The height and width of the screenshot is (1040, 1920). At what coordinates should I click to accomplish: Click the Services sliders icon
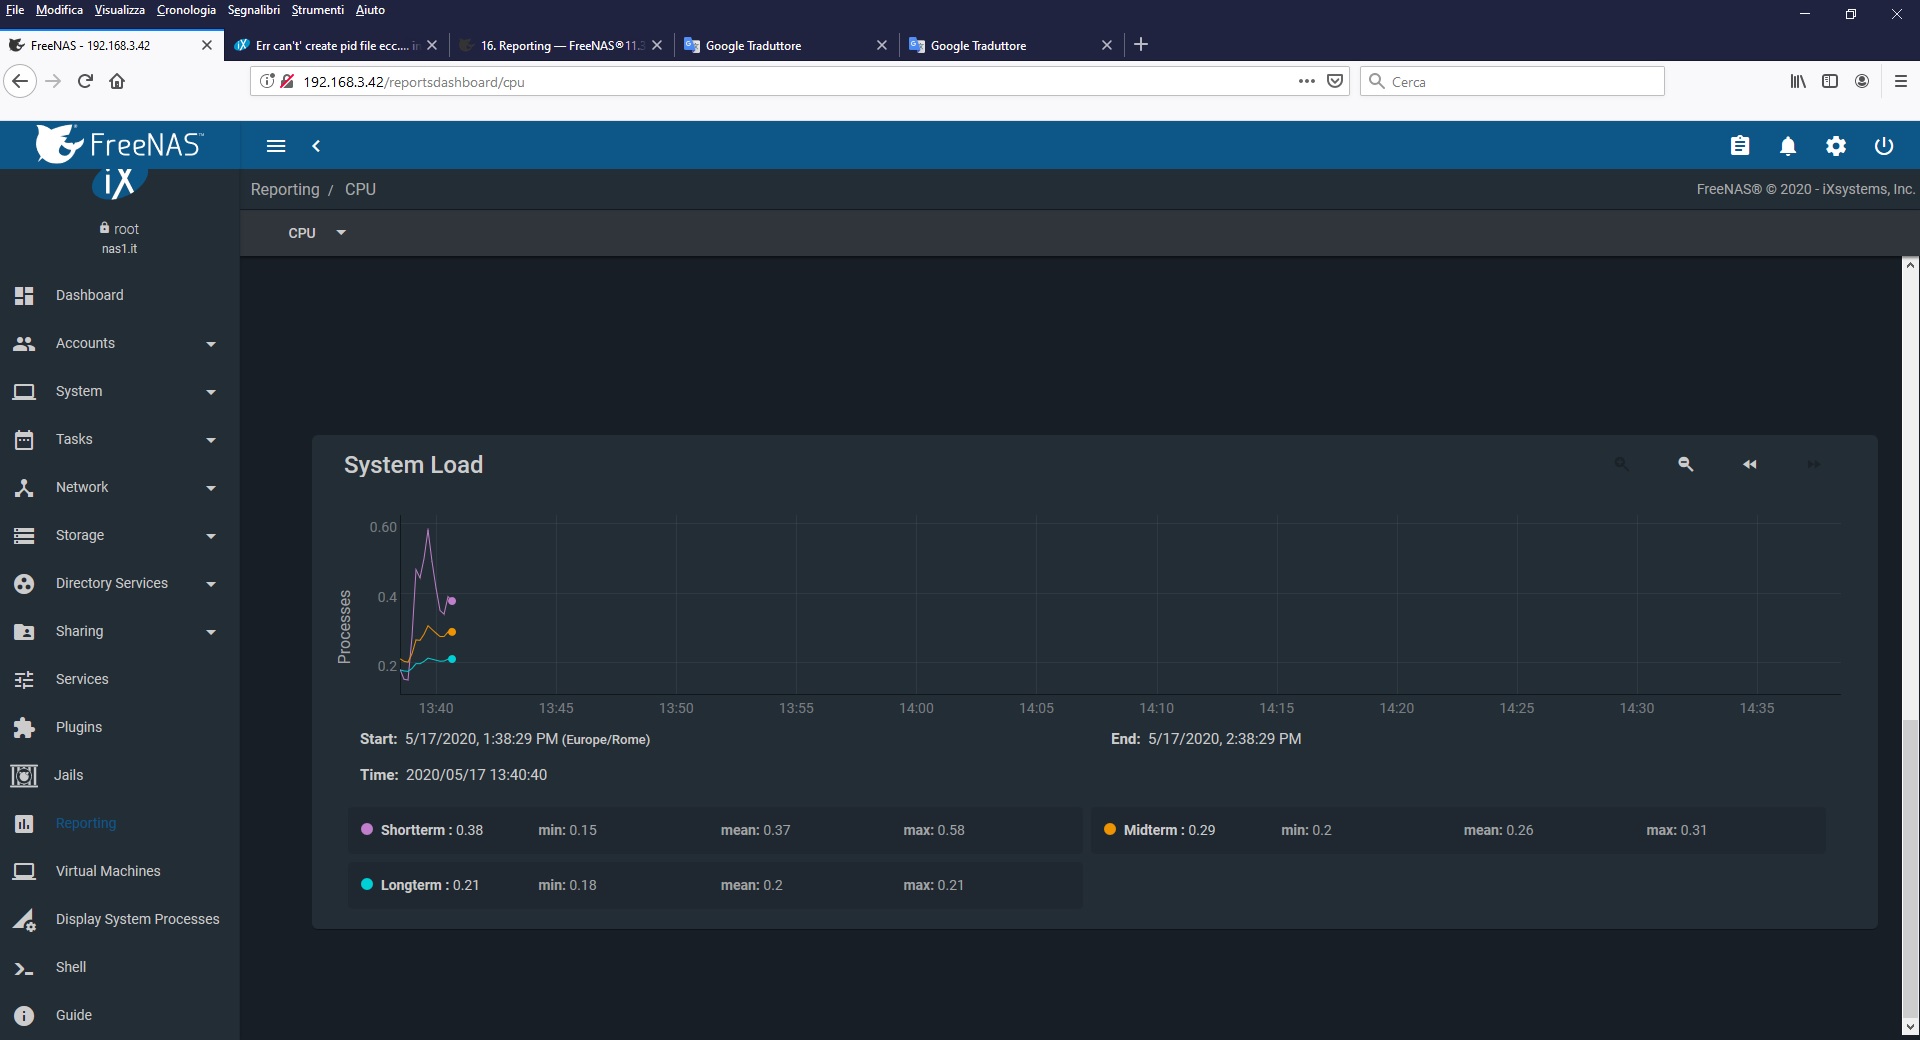click(x=24, y=679)
